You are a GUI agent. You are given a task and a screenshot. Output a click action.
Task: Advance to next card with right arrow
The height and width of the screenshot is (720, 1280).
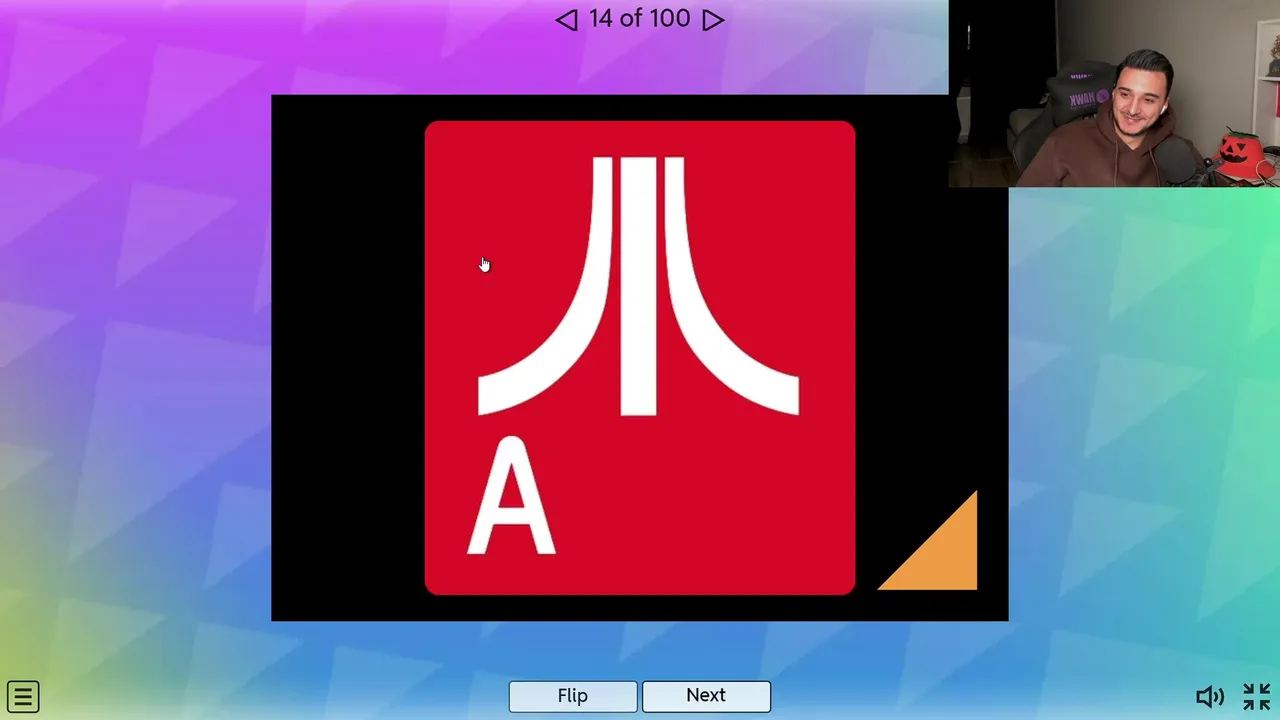coord(713,20)
